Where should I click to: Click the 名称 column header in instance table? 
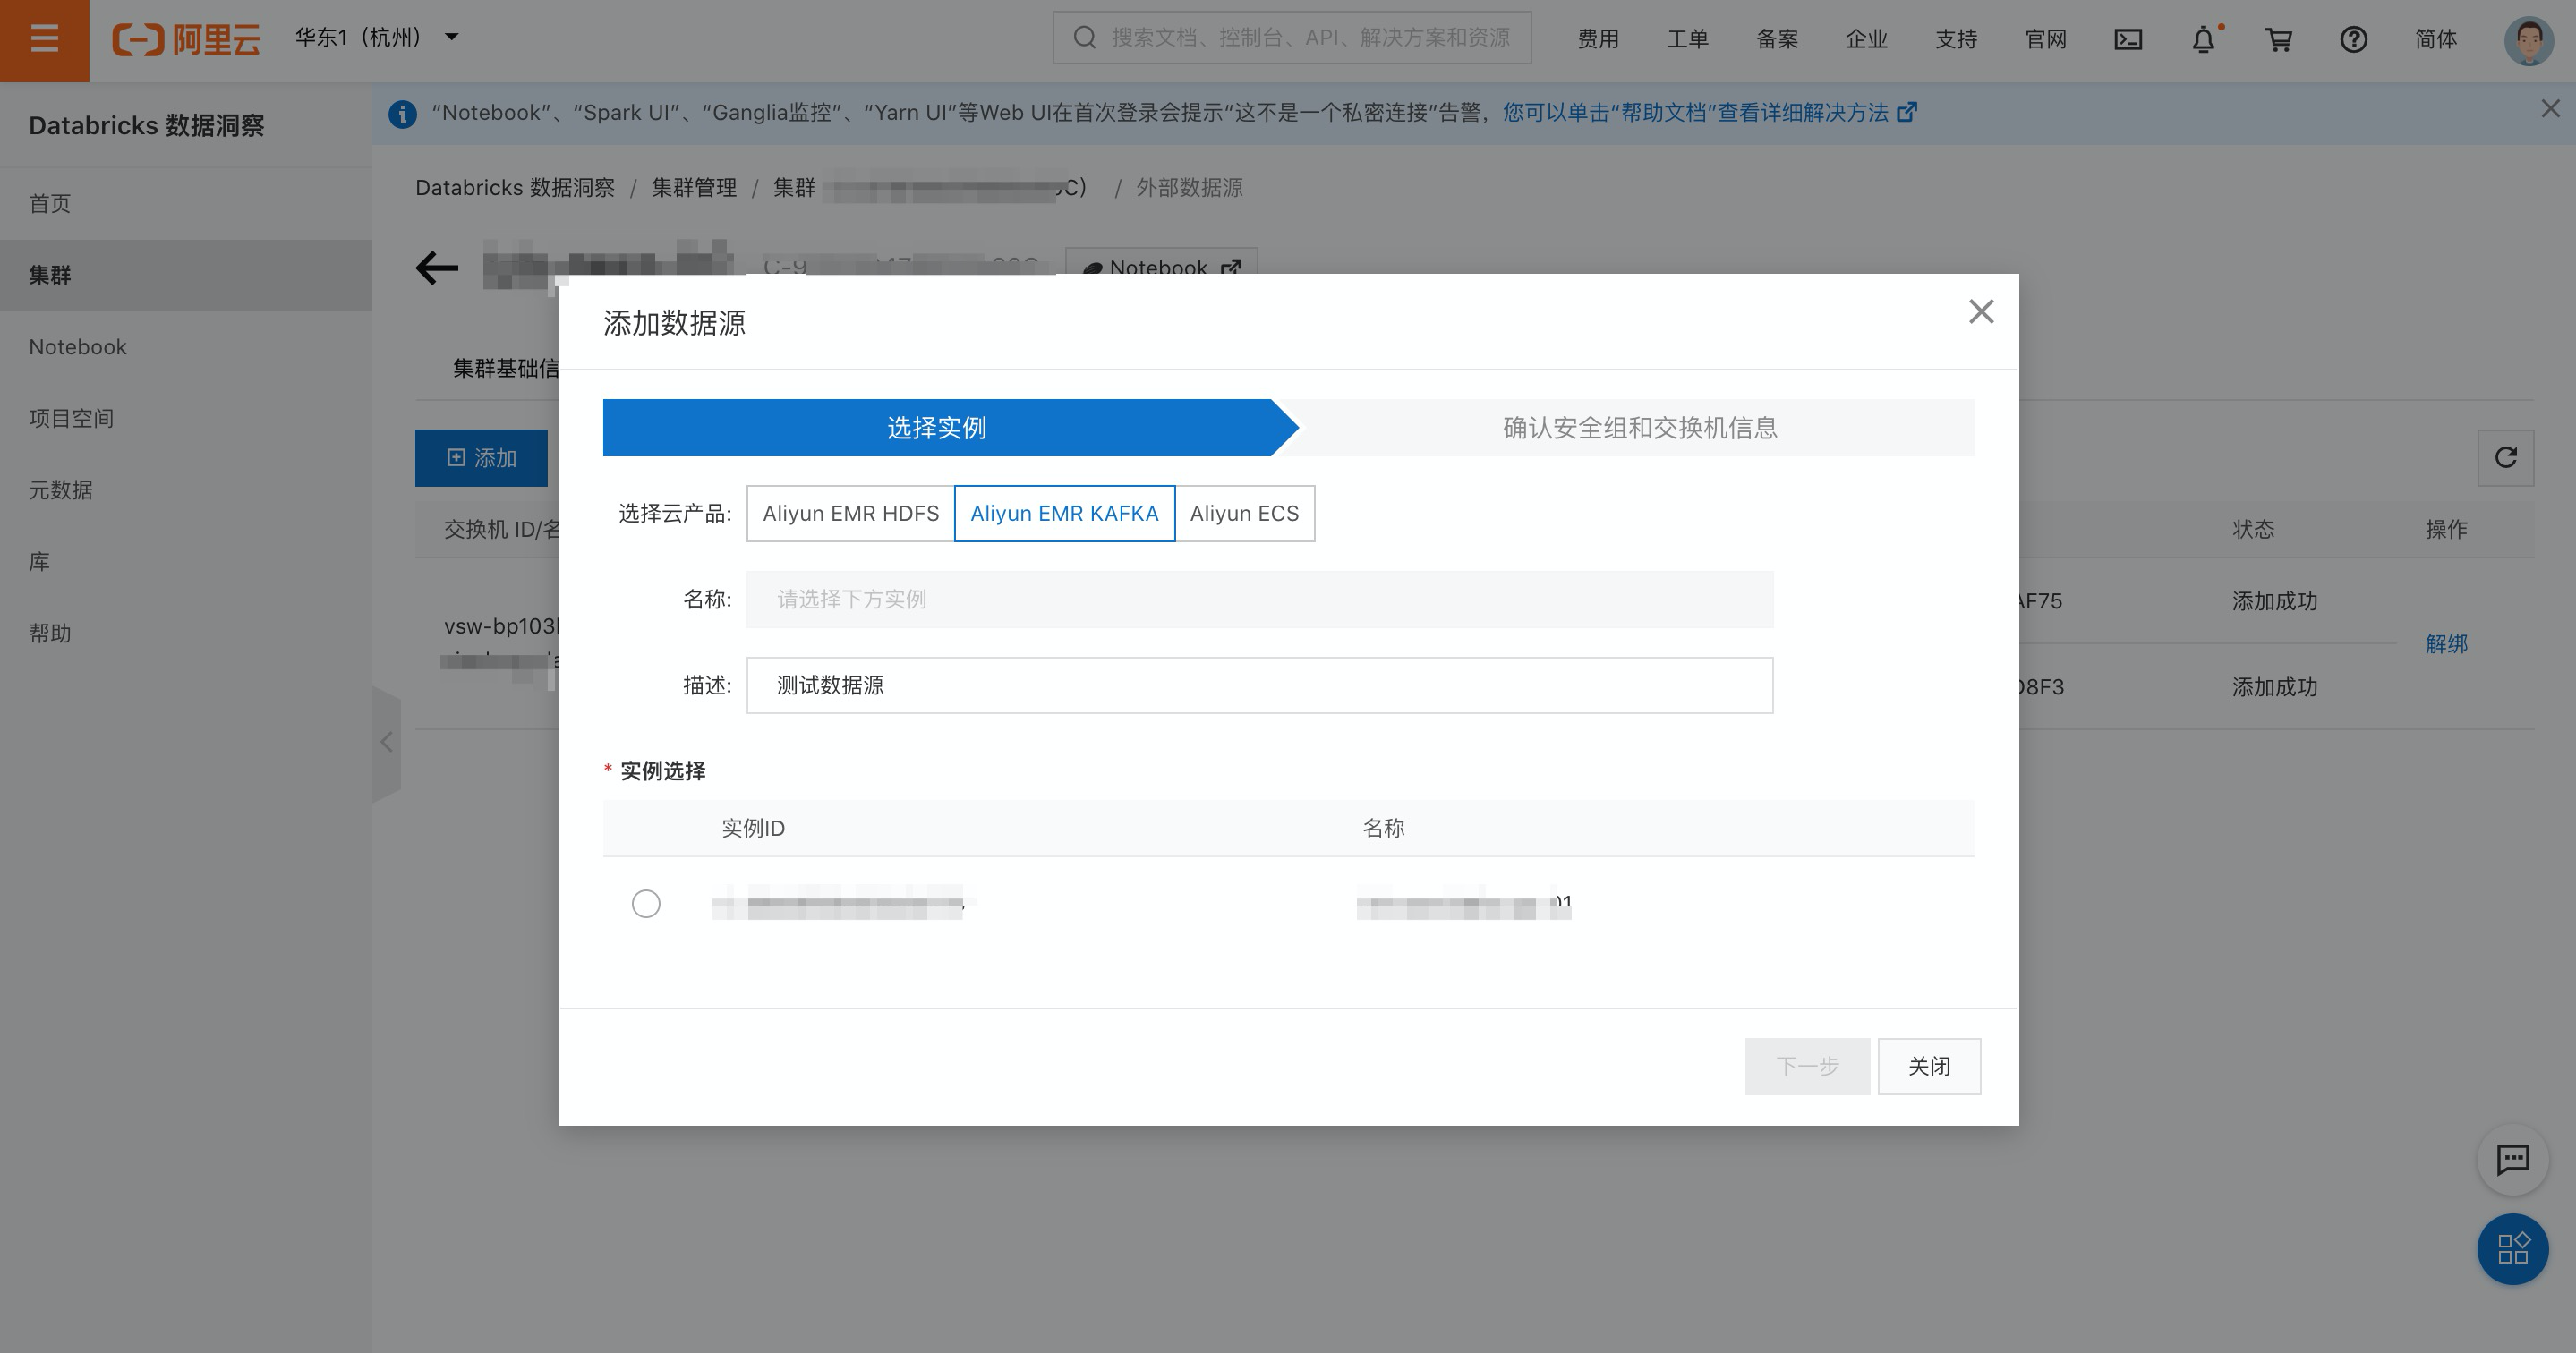click(1383, 829)
